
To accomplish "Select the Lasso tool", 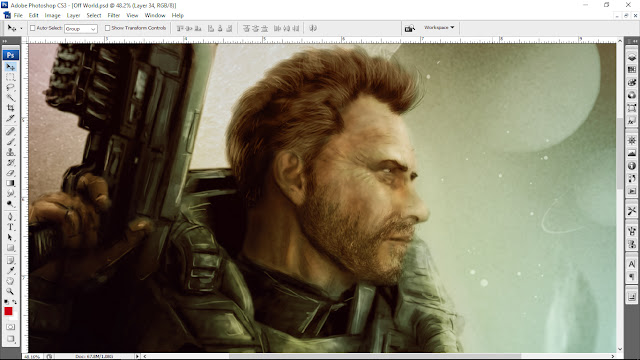I will (10, 87).
